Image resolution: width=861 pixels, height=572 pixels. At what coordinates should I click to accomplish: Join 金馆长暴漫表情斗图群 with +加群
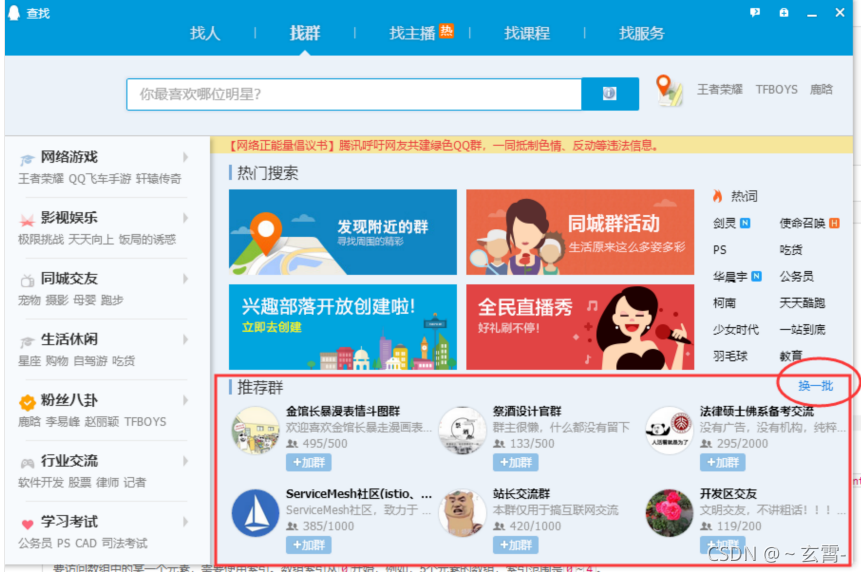[309, 462]
